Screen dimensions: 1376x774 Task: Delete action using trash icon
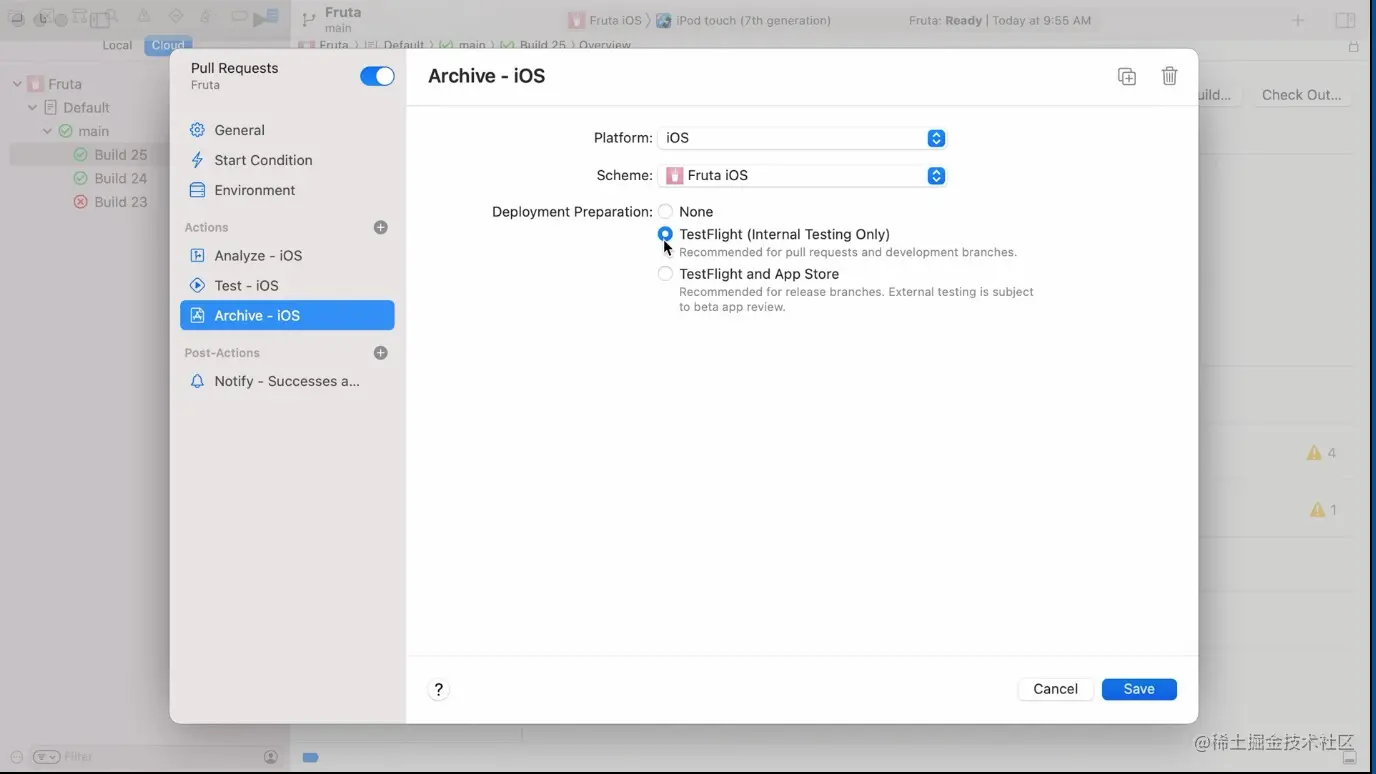click(1169, 76)
